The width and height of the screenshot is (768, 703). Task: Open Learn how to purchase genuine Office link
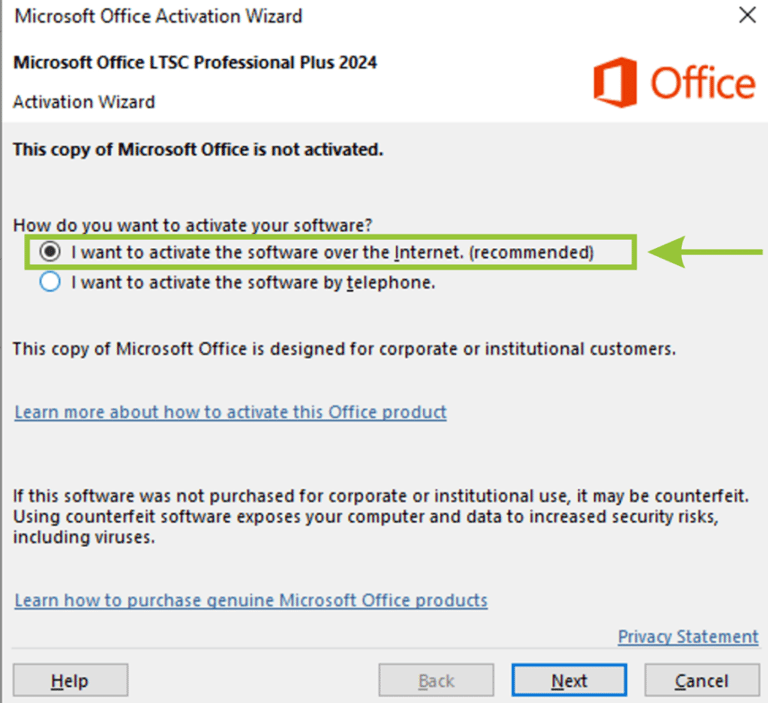(x=251, y=600)
